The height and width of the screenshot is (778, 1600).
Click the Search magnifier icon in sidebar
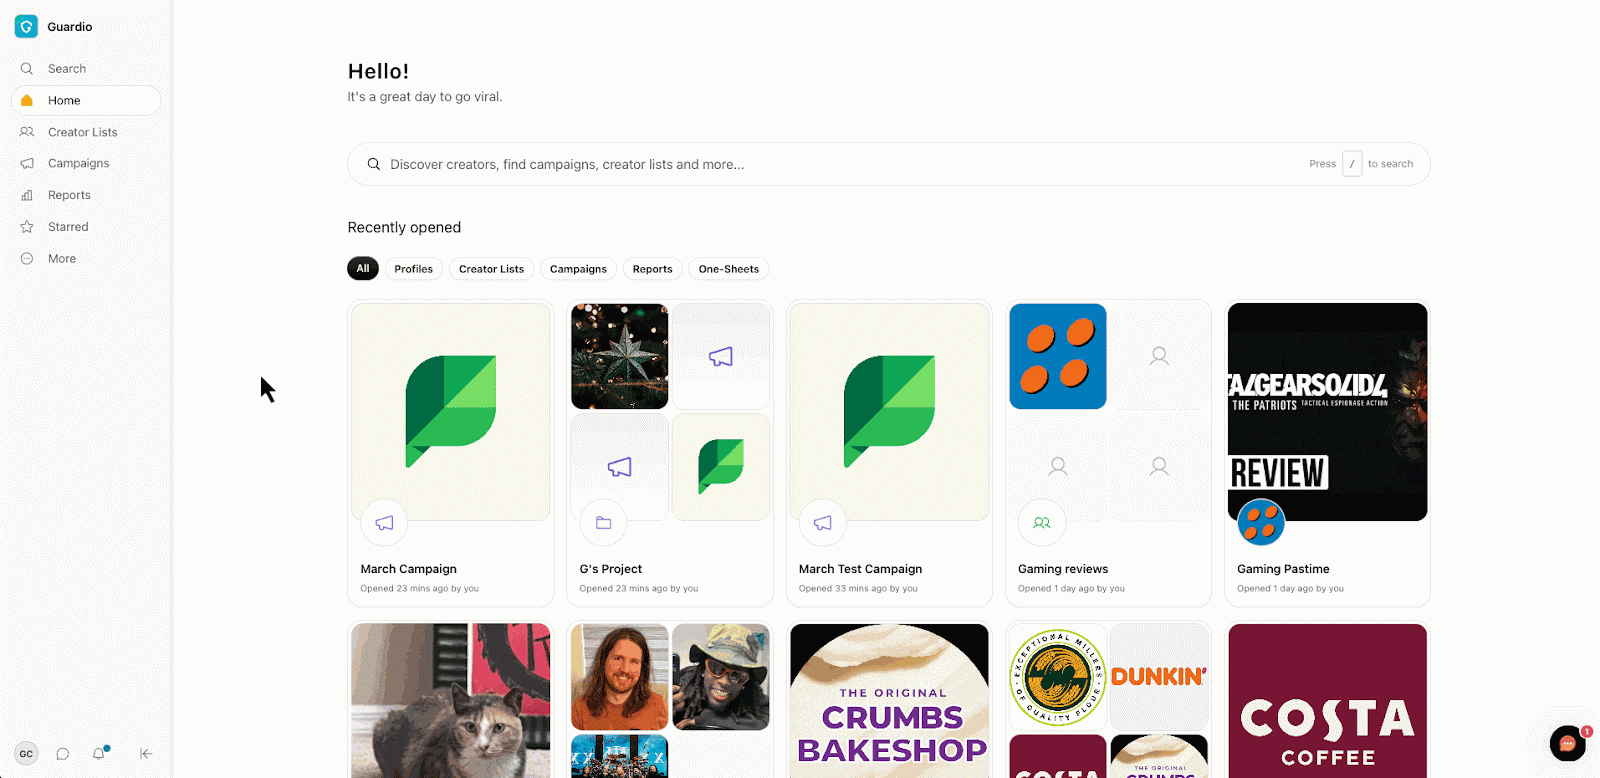[x=27, y=69]
